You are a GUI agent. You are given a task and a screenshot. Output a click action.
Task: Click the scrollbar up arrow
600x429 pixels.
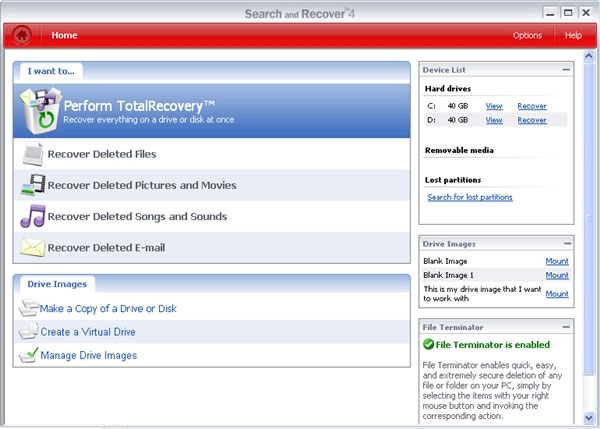589,56
